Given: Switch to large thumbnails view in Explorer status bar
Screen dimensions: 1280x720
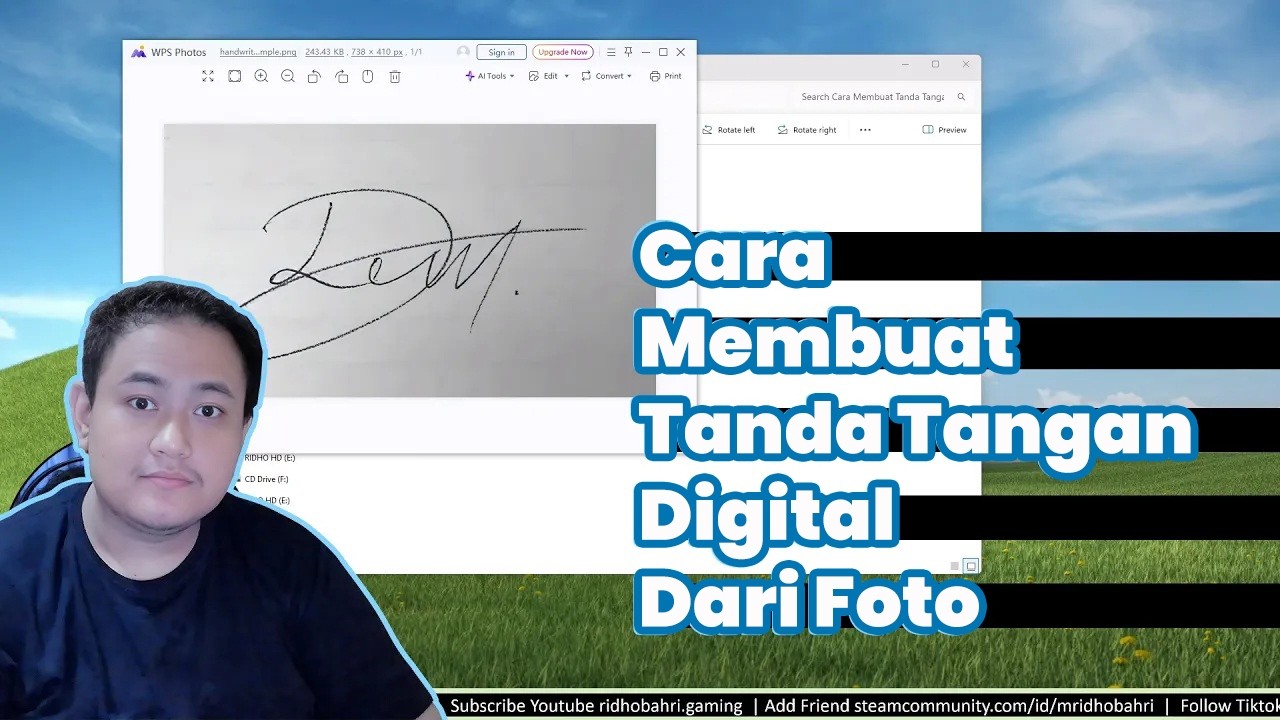Looking at the screenshot, I should point(970,566).
